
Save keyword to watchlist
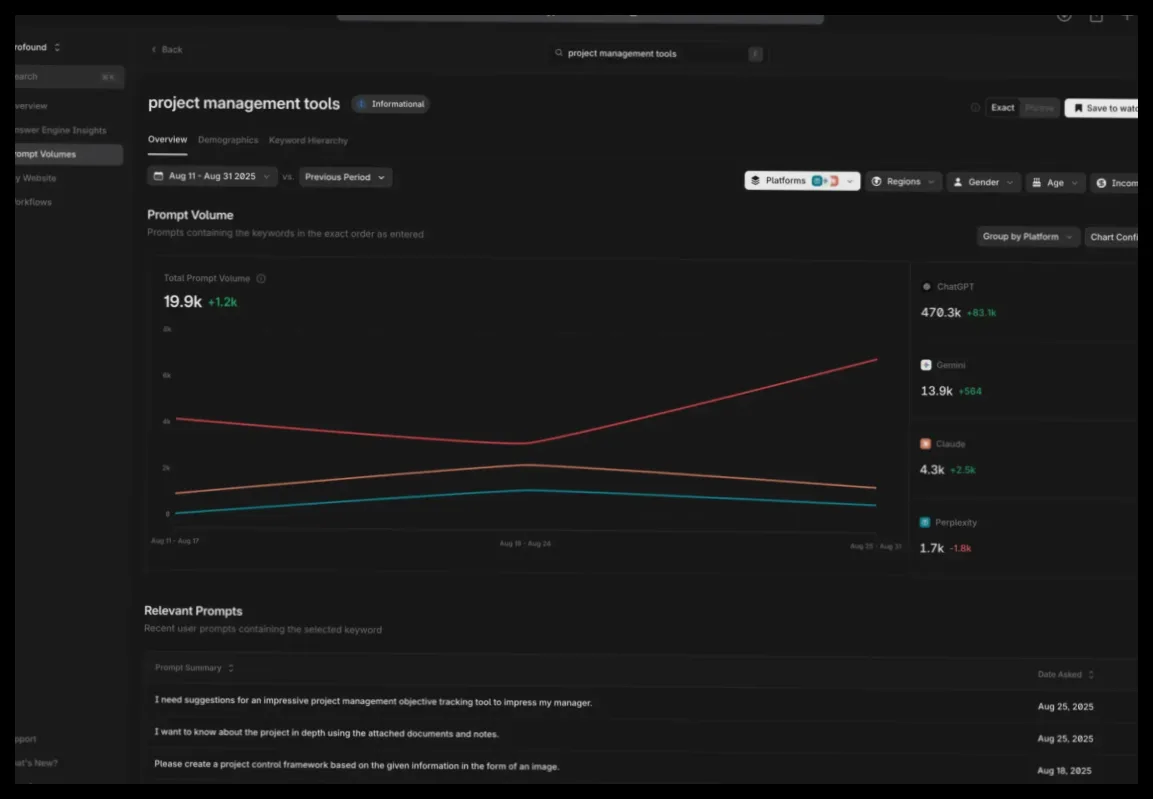(1102, 108)
